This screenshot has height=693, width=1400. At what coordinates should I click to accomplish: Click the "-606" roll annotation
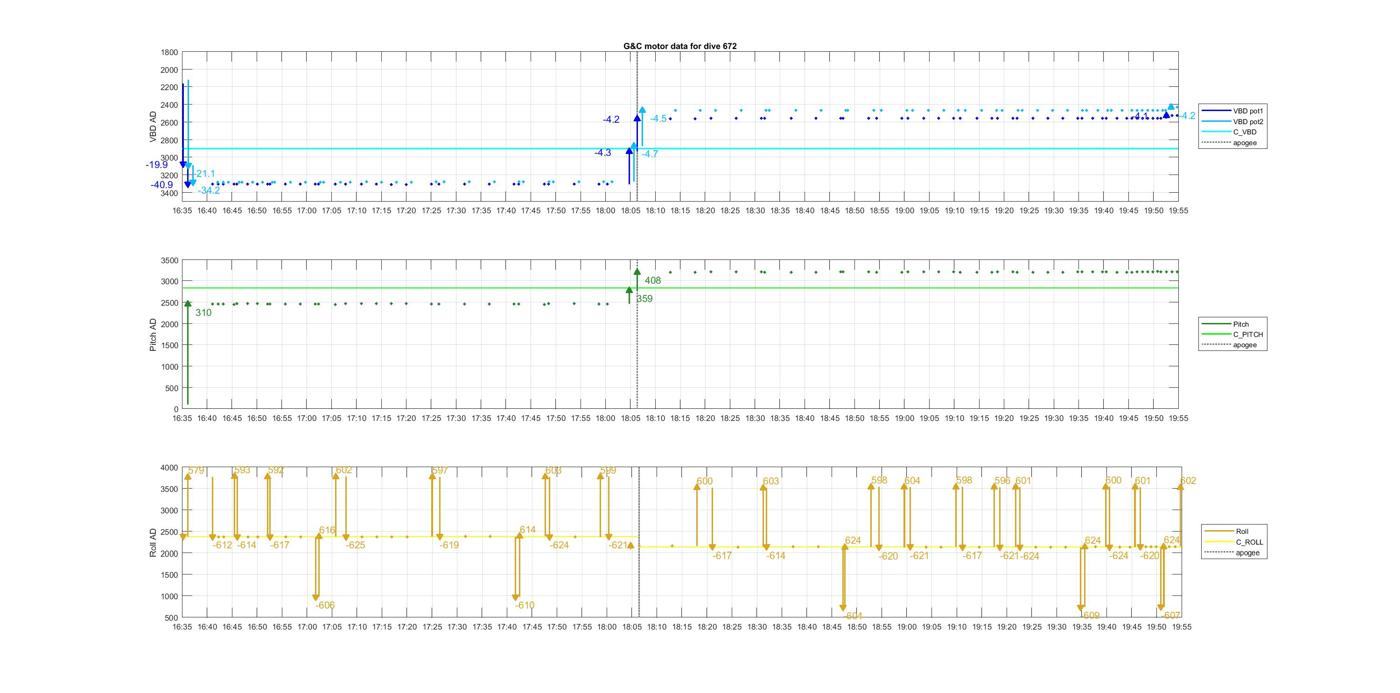click(325, 605)
